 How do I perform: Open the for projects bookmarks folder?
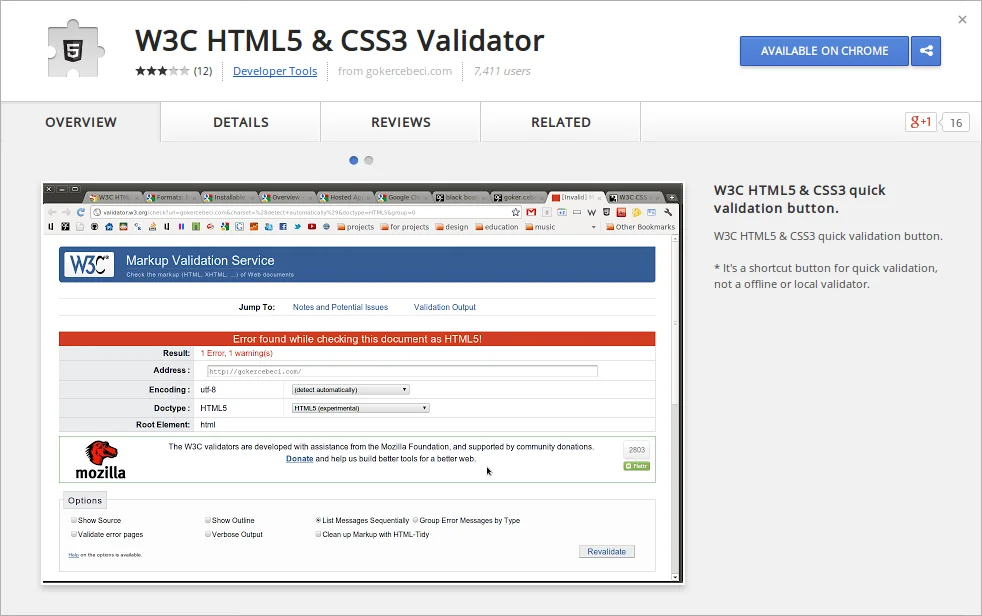tap(405, 227)
